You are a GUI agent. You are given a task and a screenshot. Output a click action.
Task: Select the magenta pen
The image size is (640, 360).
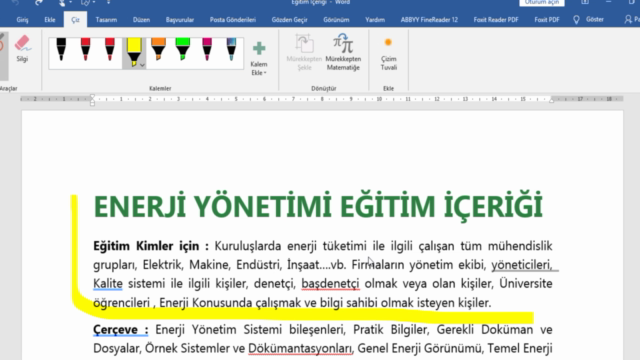click(207, 49)
